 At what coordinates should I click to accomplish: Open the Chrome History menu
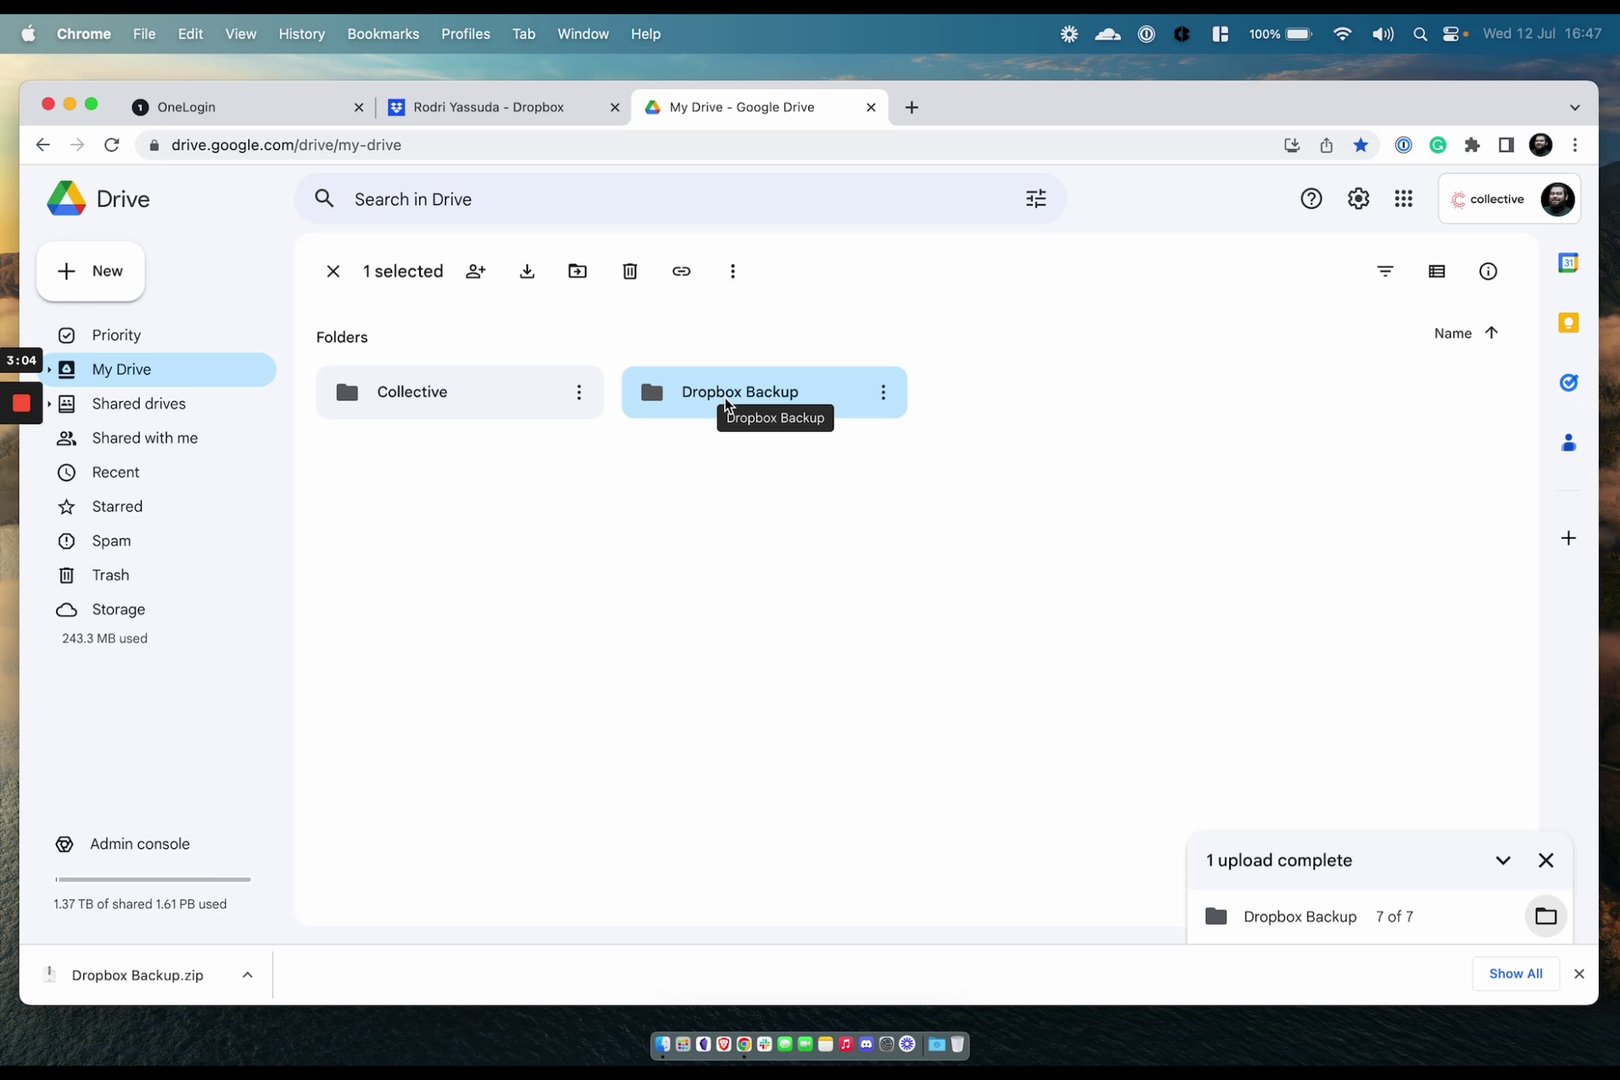click(x=301, y=33)
